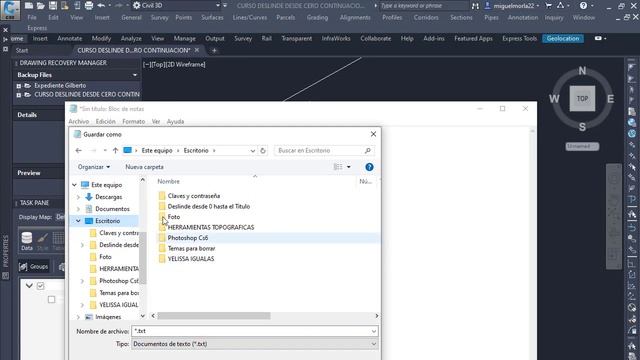Click the up one level arrow in save dialog

(116, 151)
